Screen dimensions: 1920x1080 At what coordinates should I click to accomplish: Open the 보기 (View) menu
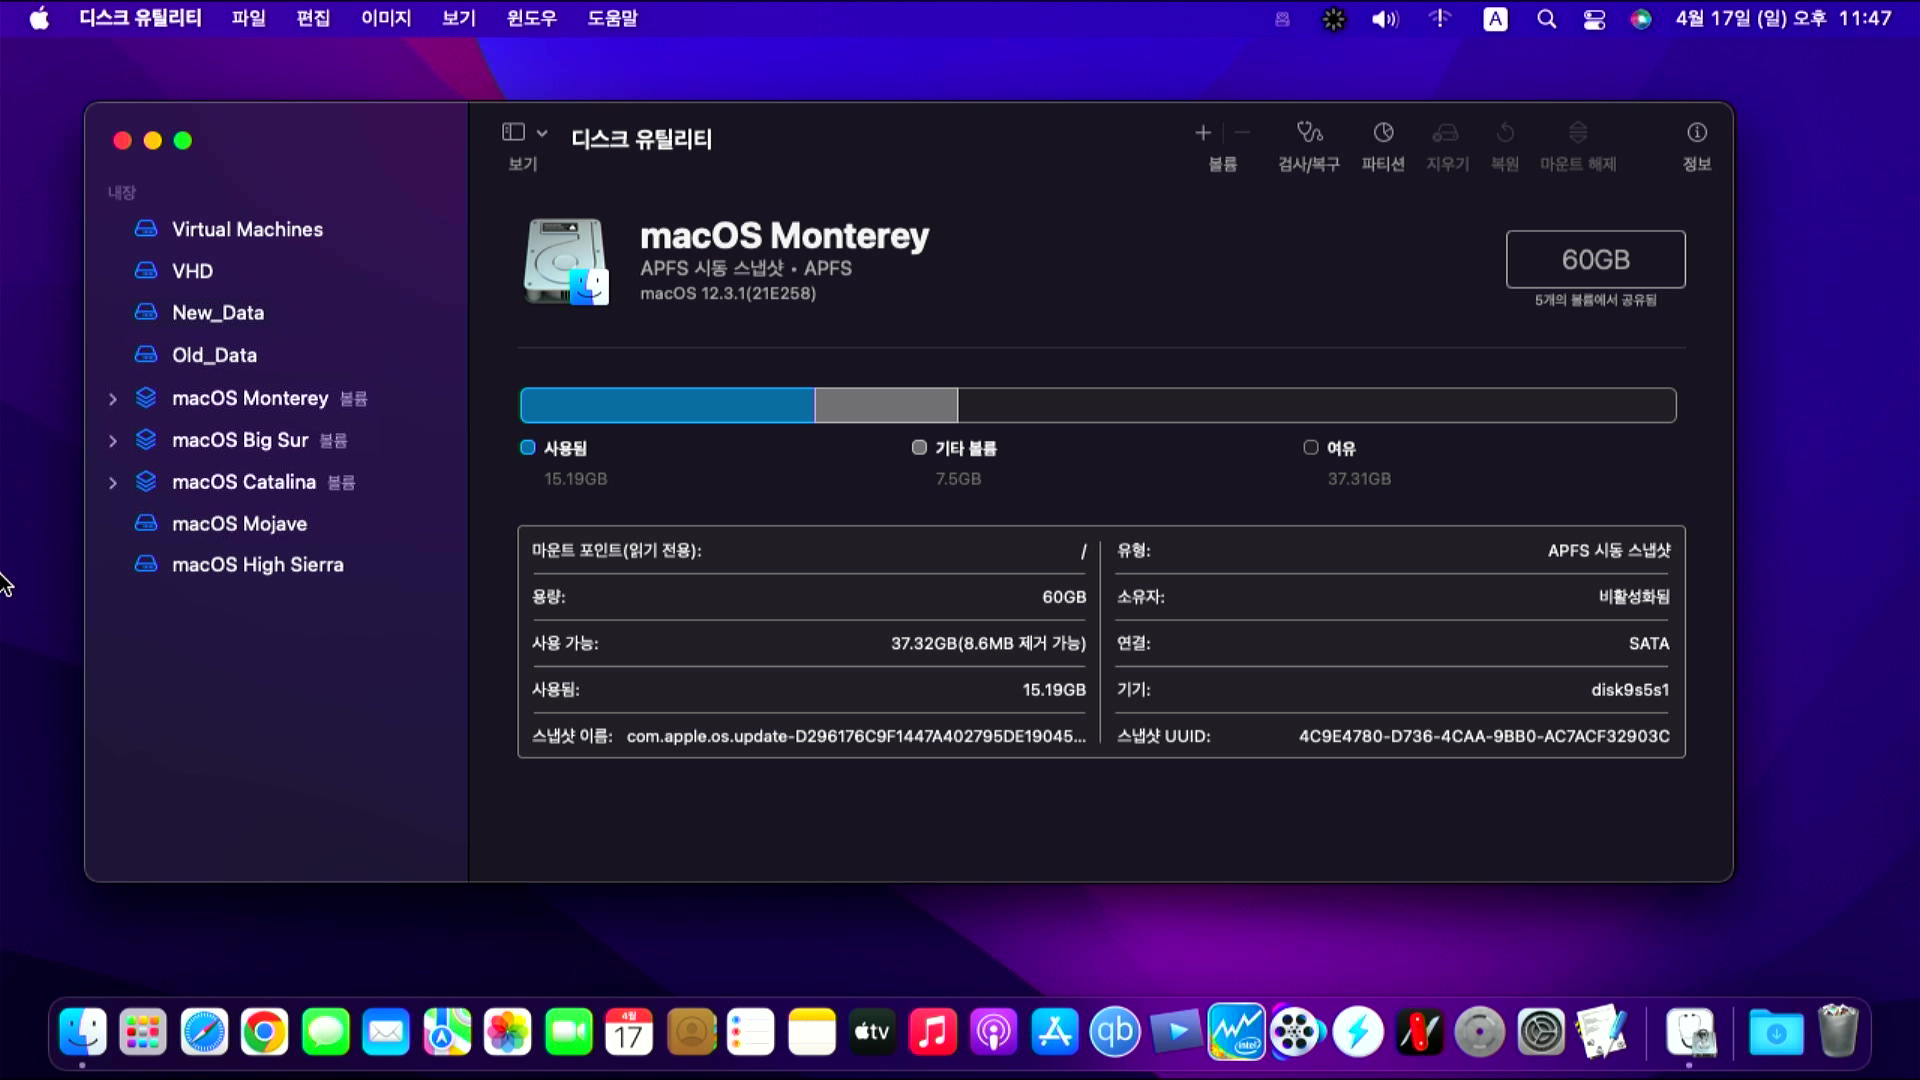click(x=459, y=18)
